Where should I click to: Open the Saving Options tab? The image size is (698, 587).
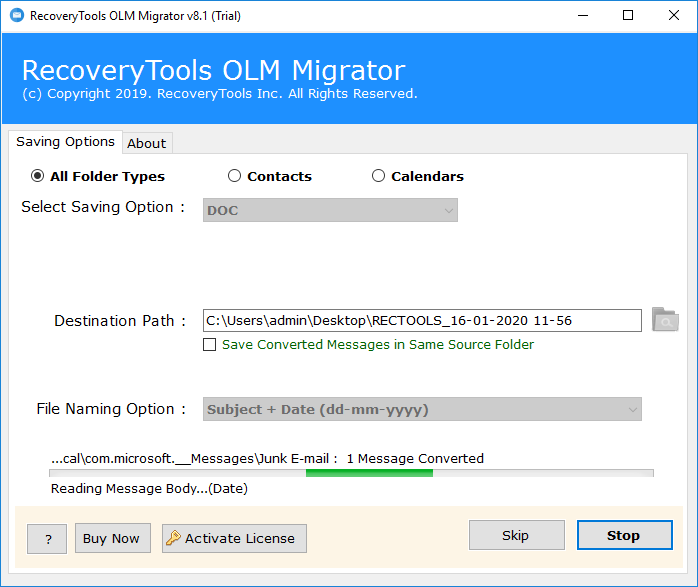[65, 142]
